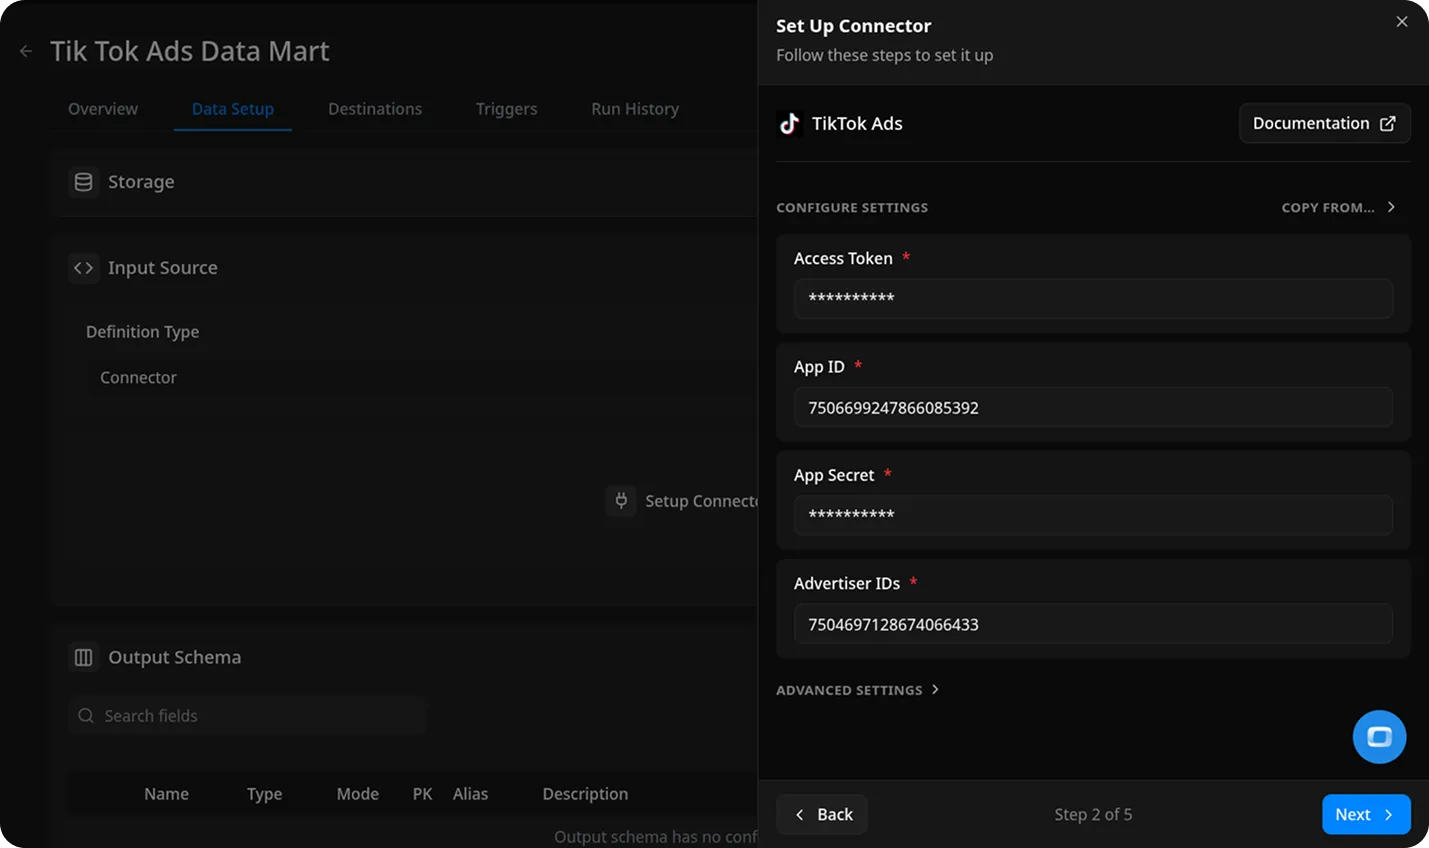
Task: Click the Output Schema table icon
Action: click(x=83, y=657)
